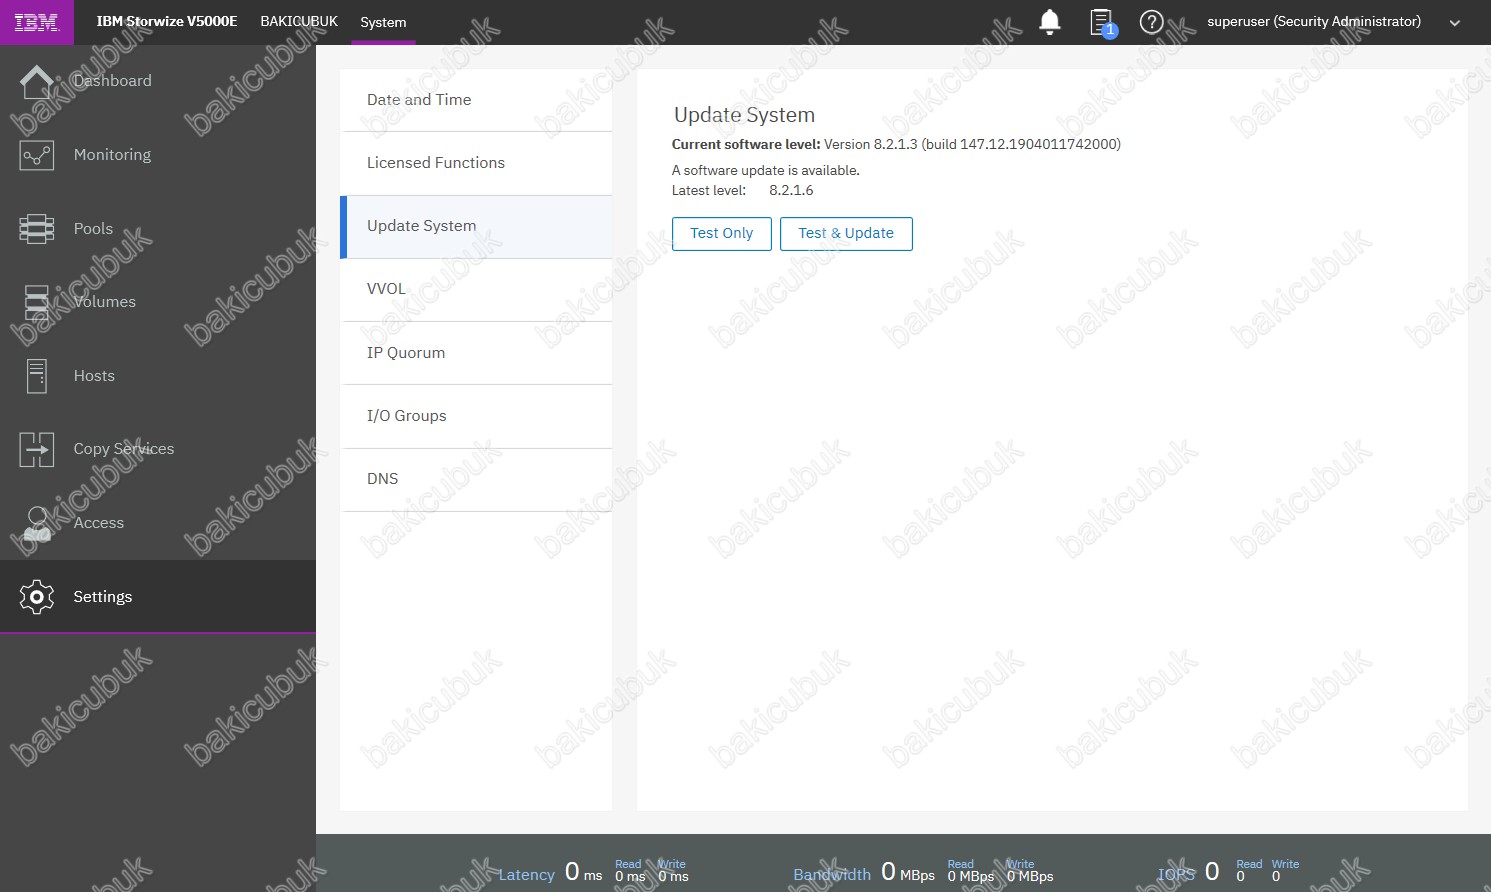The width and height of the screenshot is (1491, 892).
Task: Click the Access user icon
Action: [37, 523]
